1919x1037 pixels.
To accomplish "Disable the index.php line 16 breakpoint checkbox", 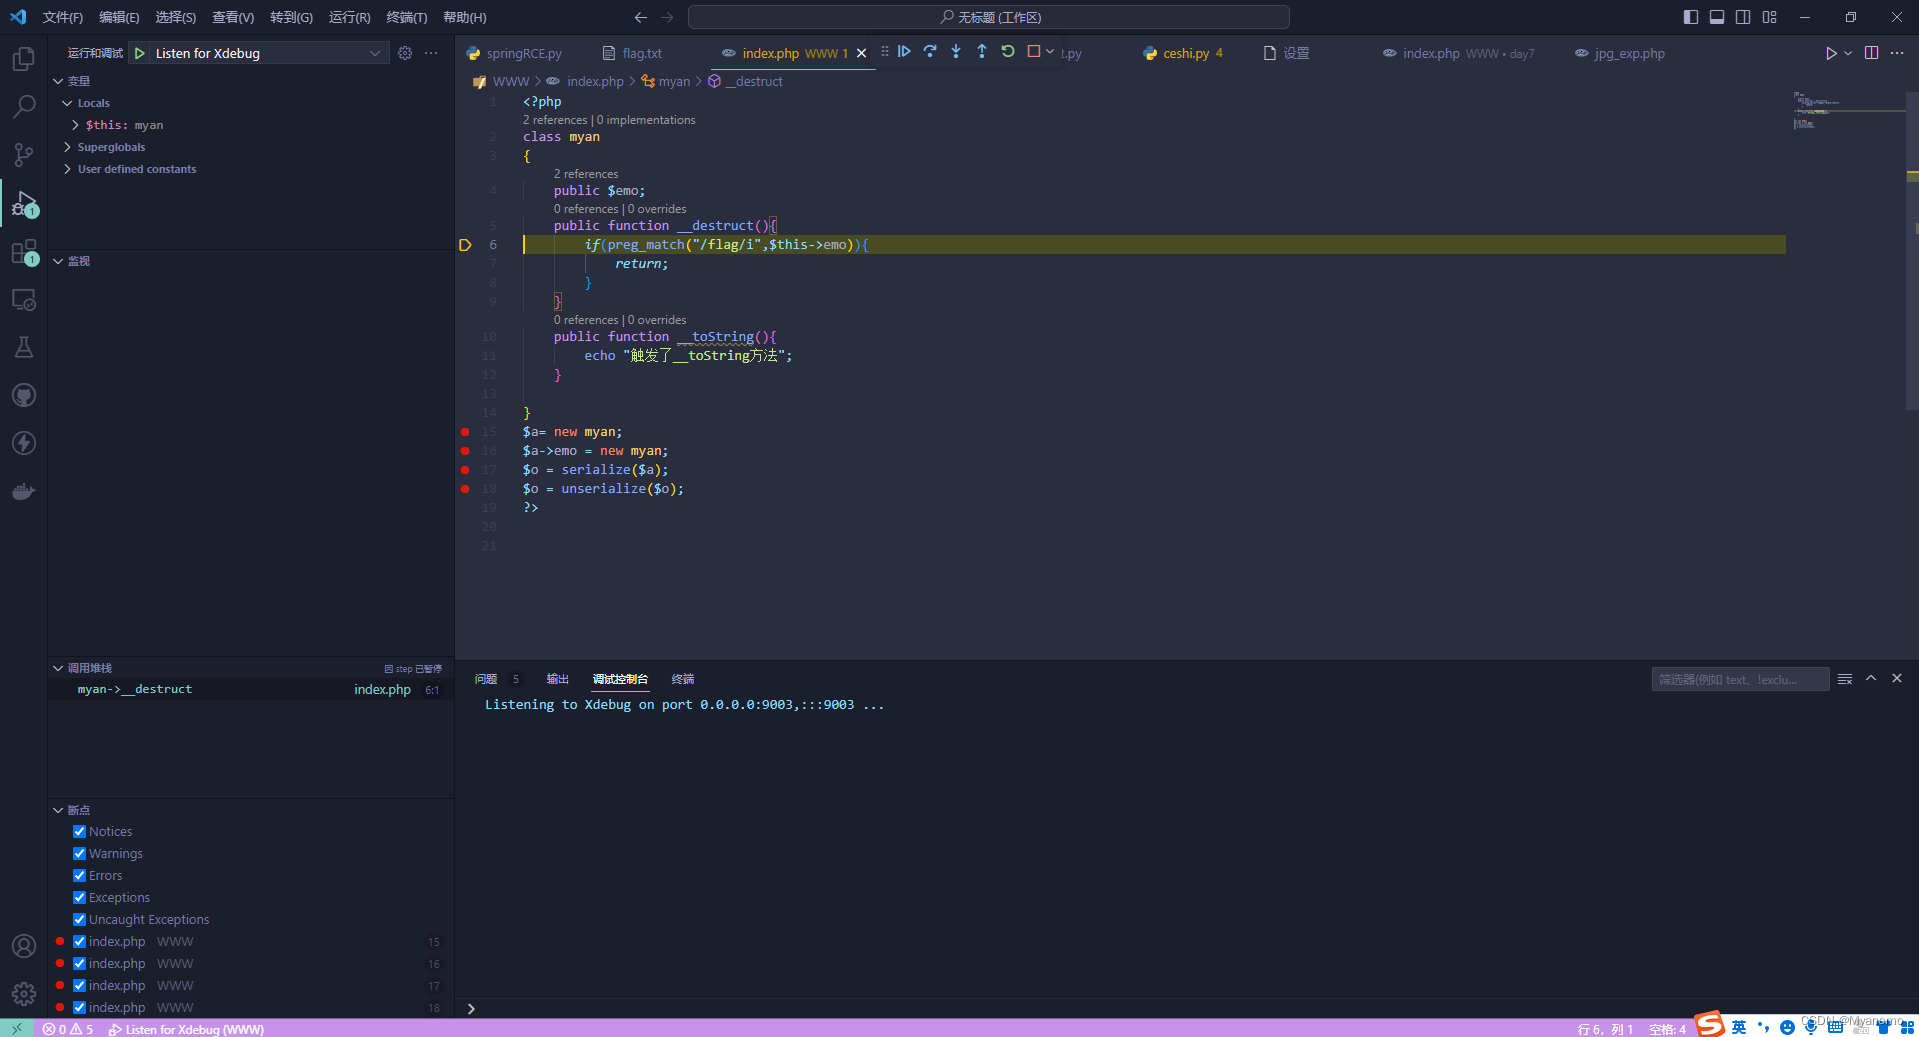I will pos(79,963).
